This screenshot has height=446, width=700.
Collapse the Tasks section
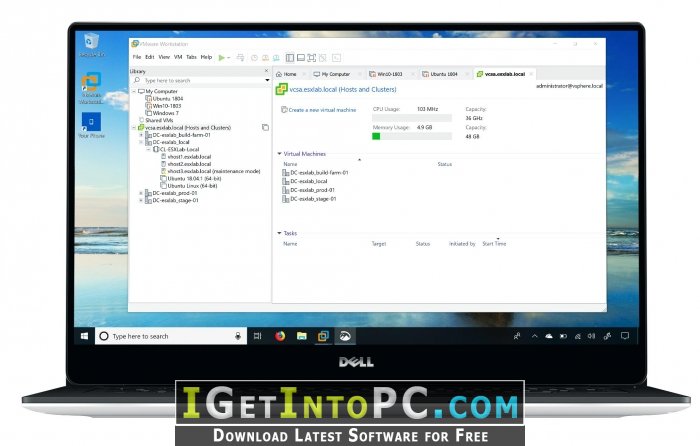pyautogui.click(x=279, y=233)
